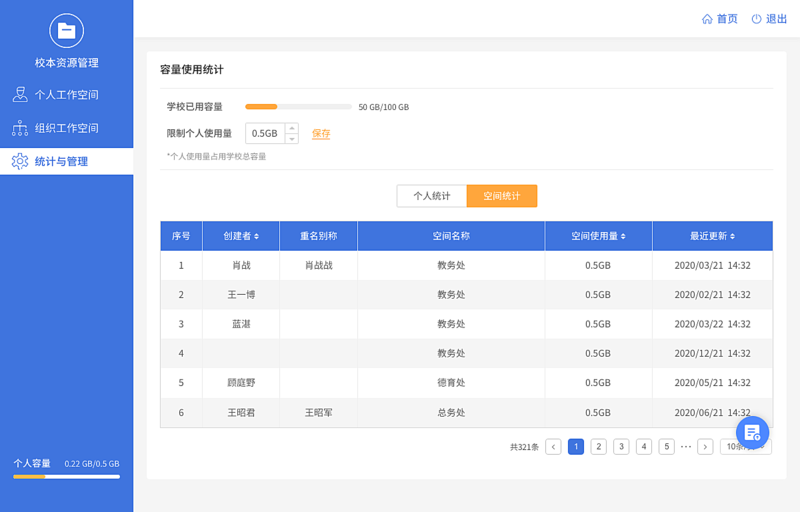
Task: Open the 10条/页 page size dropdown
Action: point(744,447)
